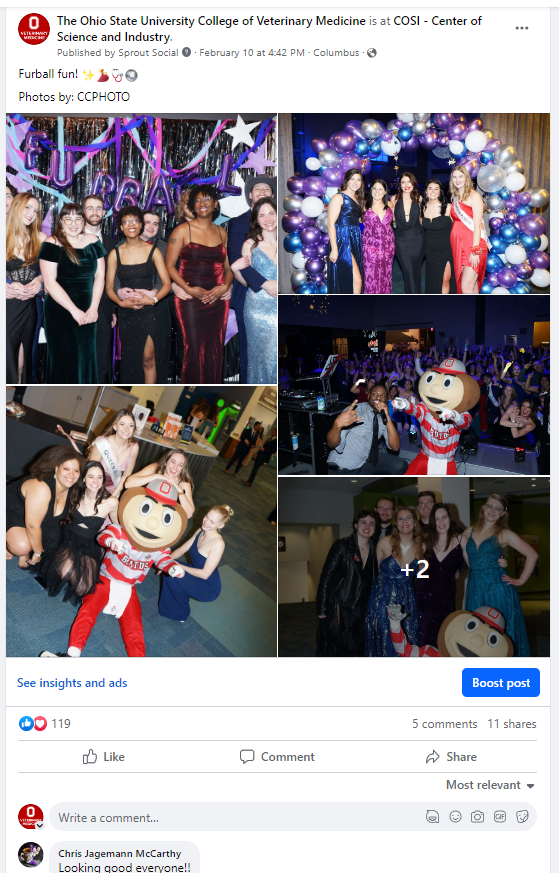Click the avatar sticker icon in comment box

pos(433,817)
